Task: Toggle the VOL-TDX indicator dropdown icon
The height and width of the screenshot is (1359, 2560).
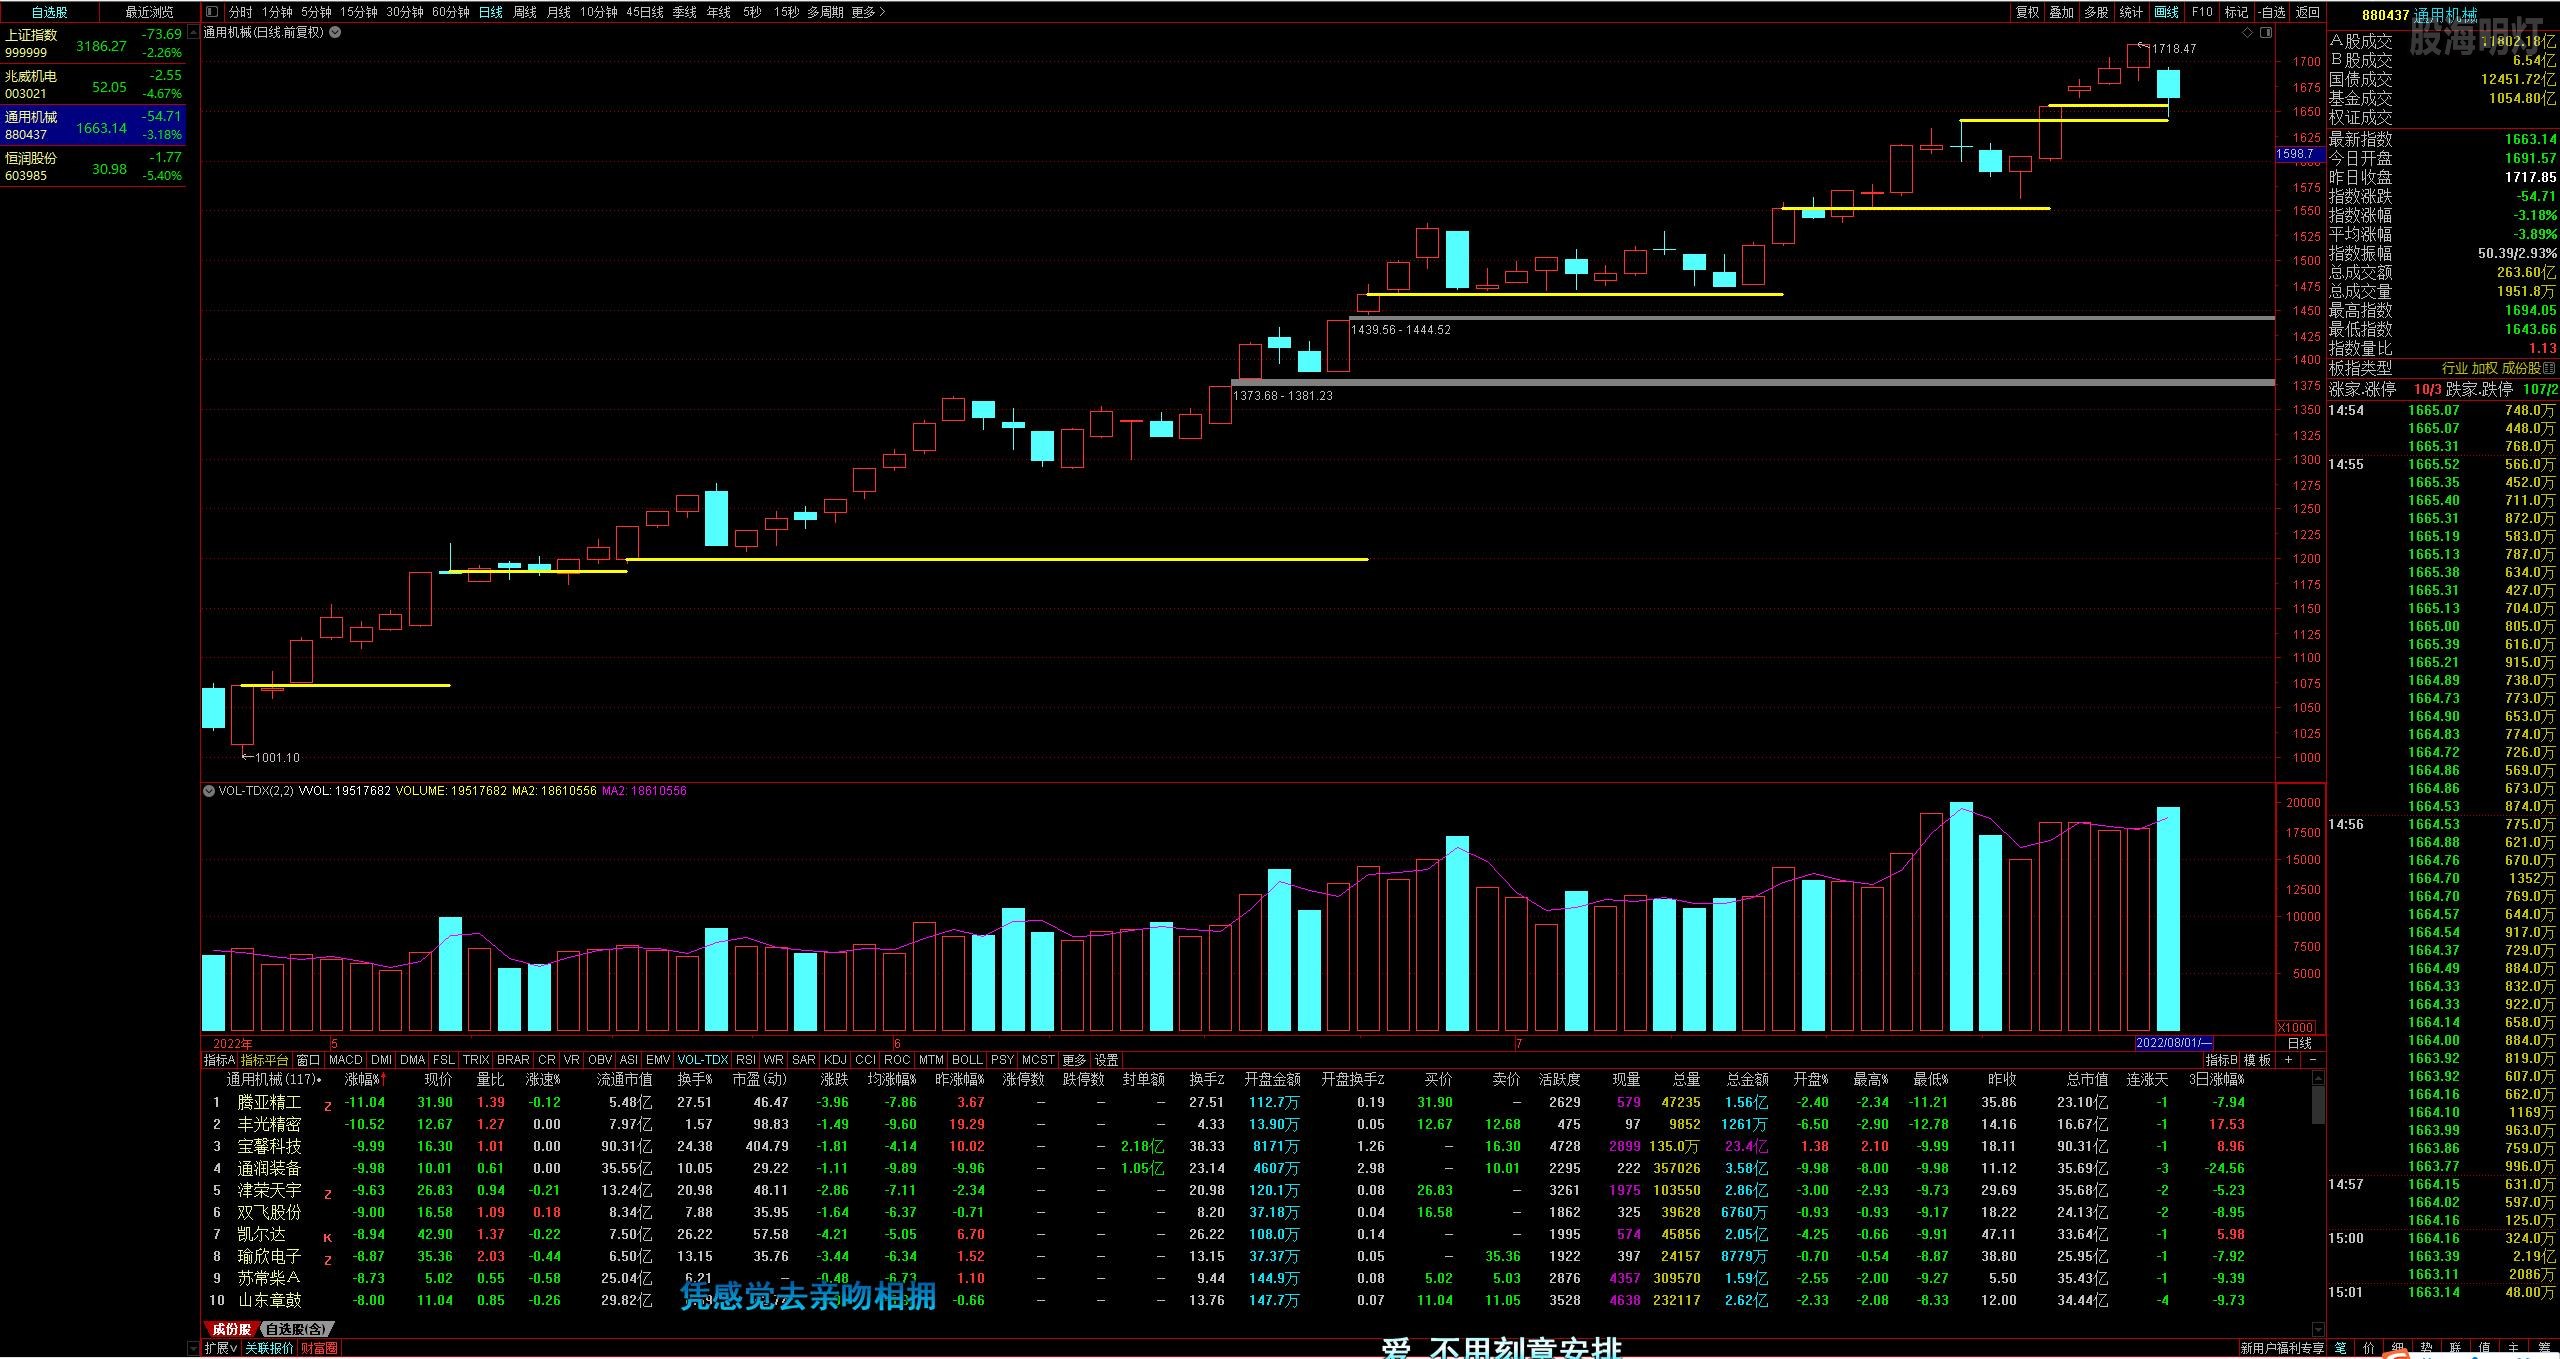Action: [x=209, y=791]
